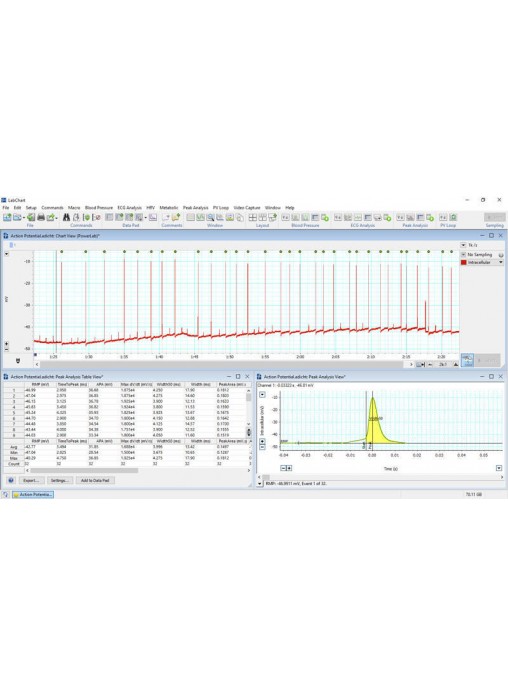Click the Add Comment toolbar icon
This screenshot has height=696, width=508.
[166, 217]
